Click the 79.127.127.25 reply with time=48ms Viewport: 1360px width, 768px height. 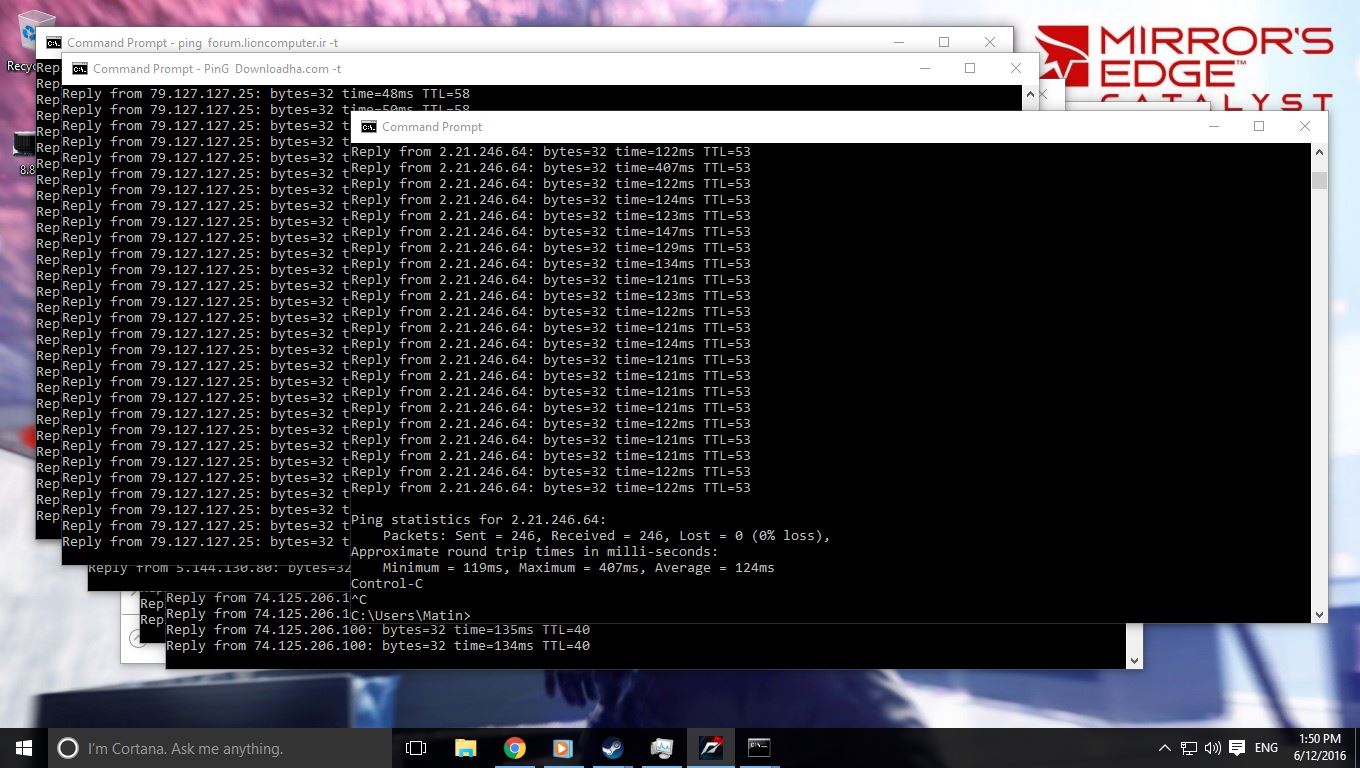coord(266,94)
